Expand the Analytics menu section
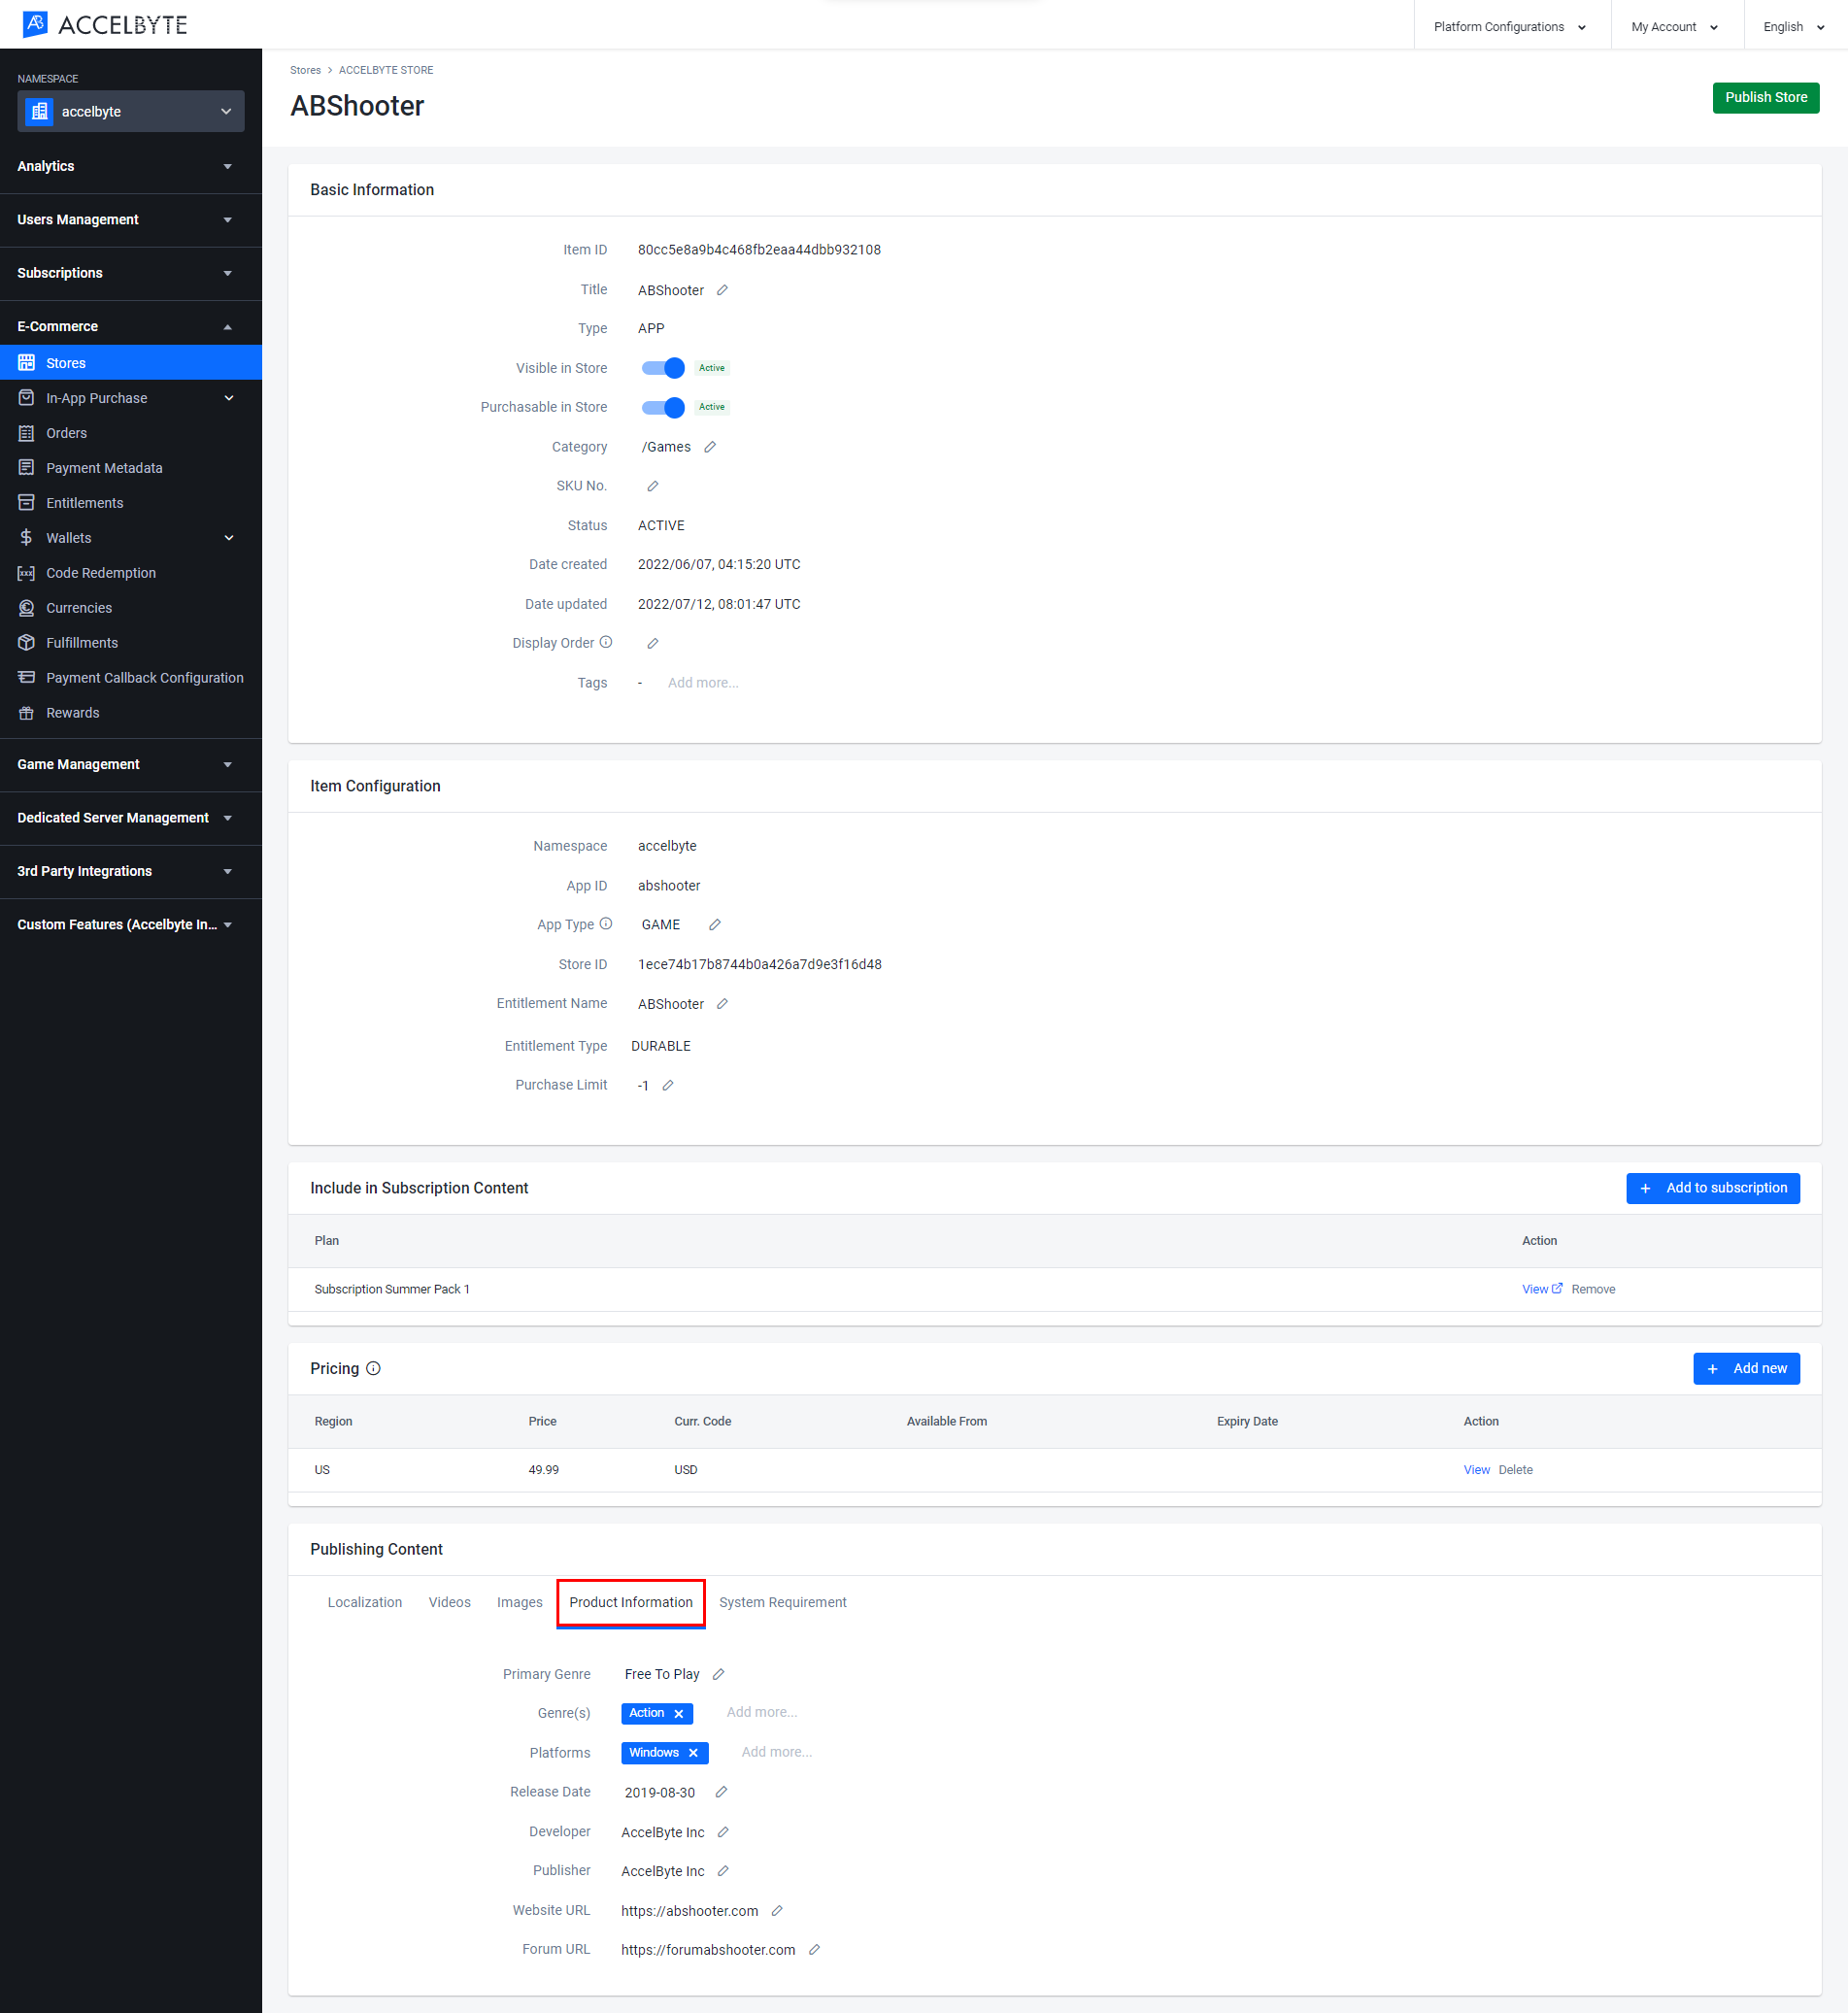The image size is (1848, 2013). point(131,166)
